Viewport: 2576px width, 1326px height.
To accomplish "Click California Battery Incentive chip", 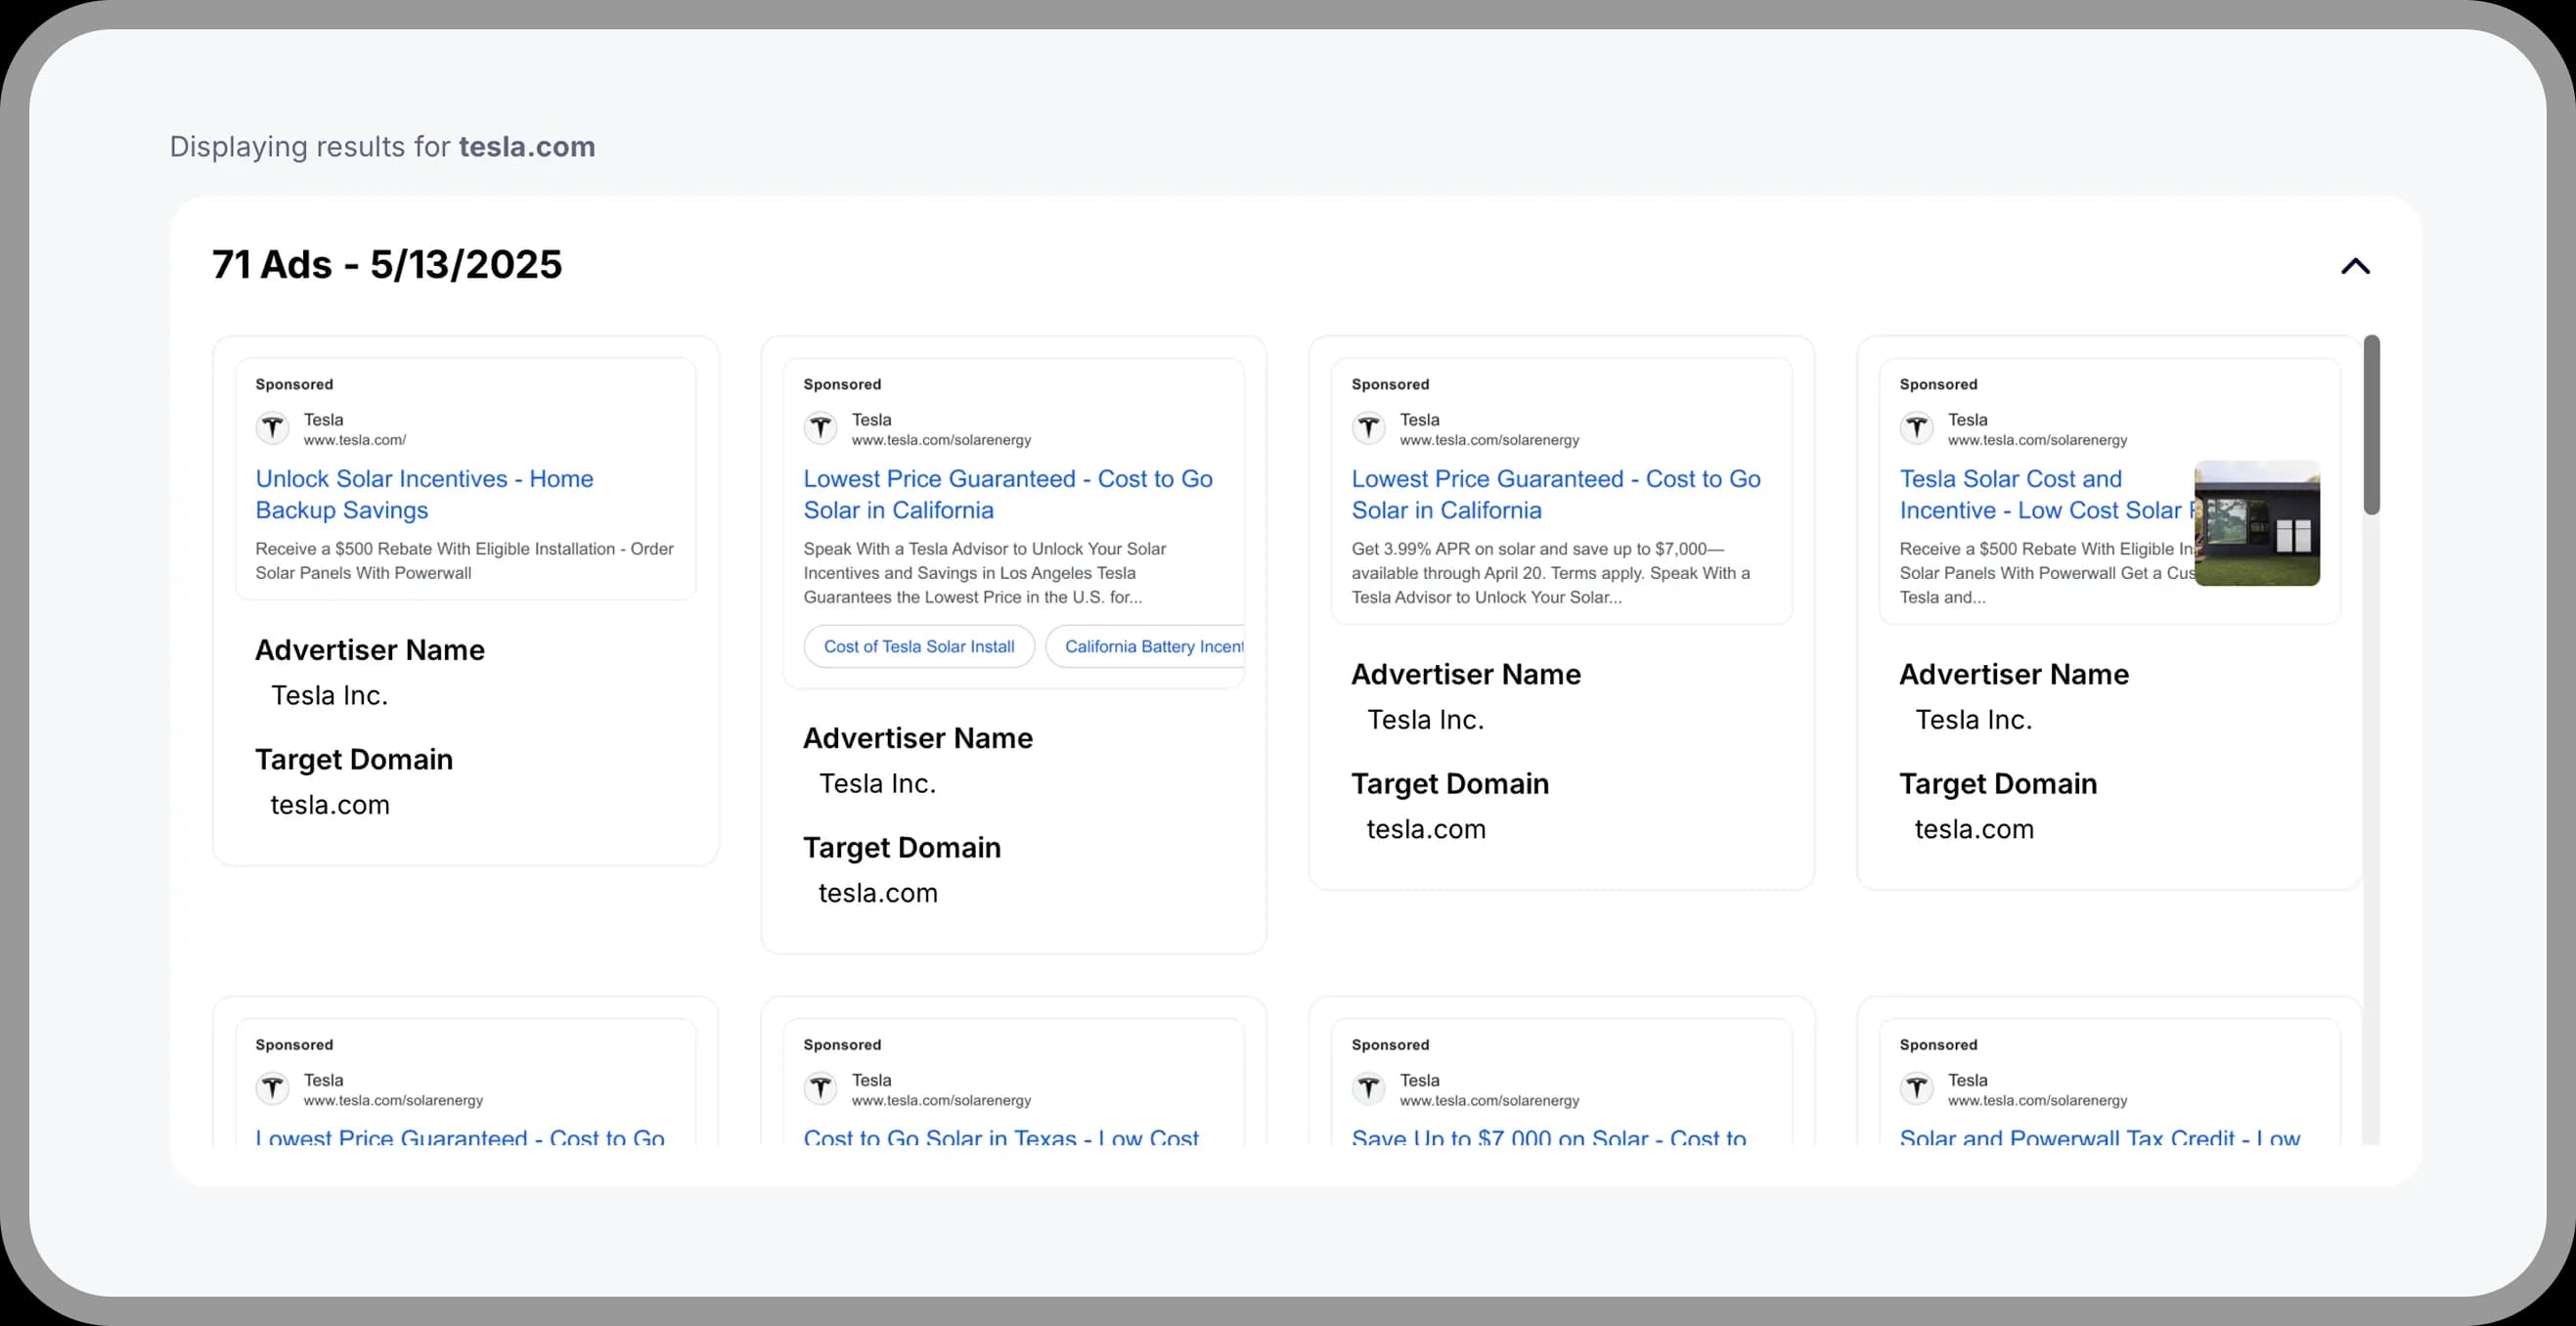I will click(x=1145, y=647).
